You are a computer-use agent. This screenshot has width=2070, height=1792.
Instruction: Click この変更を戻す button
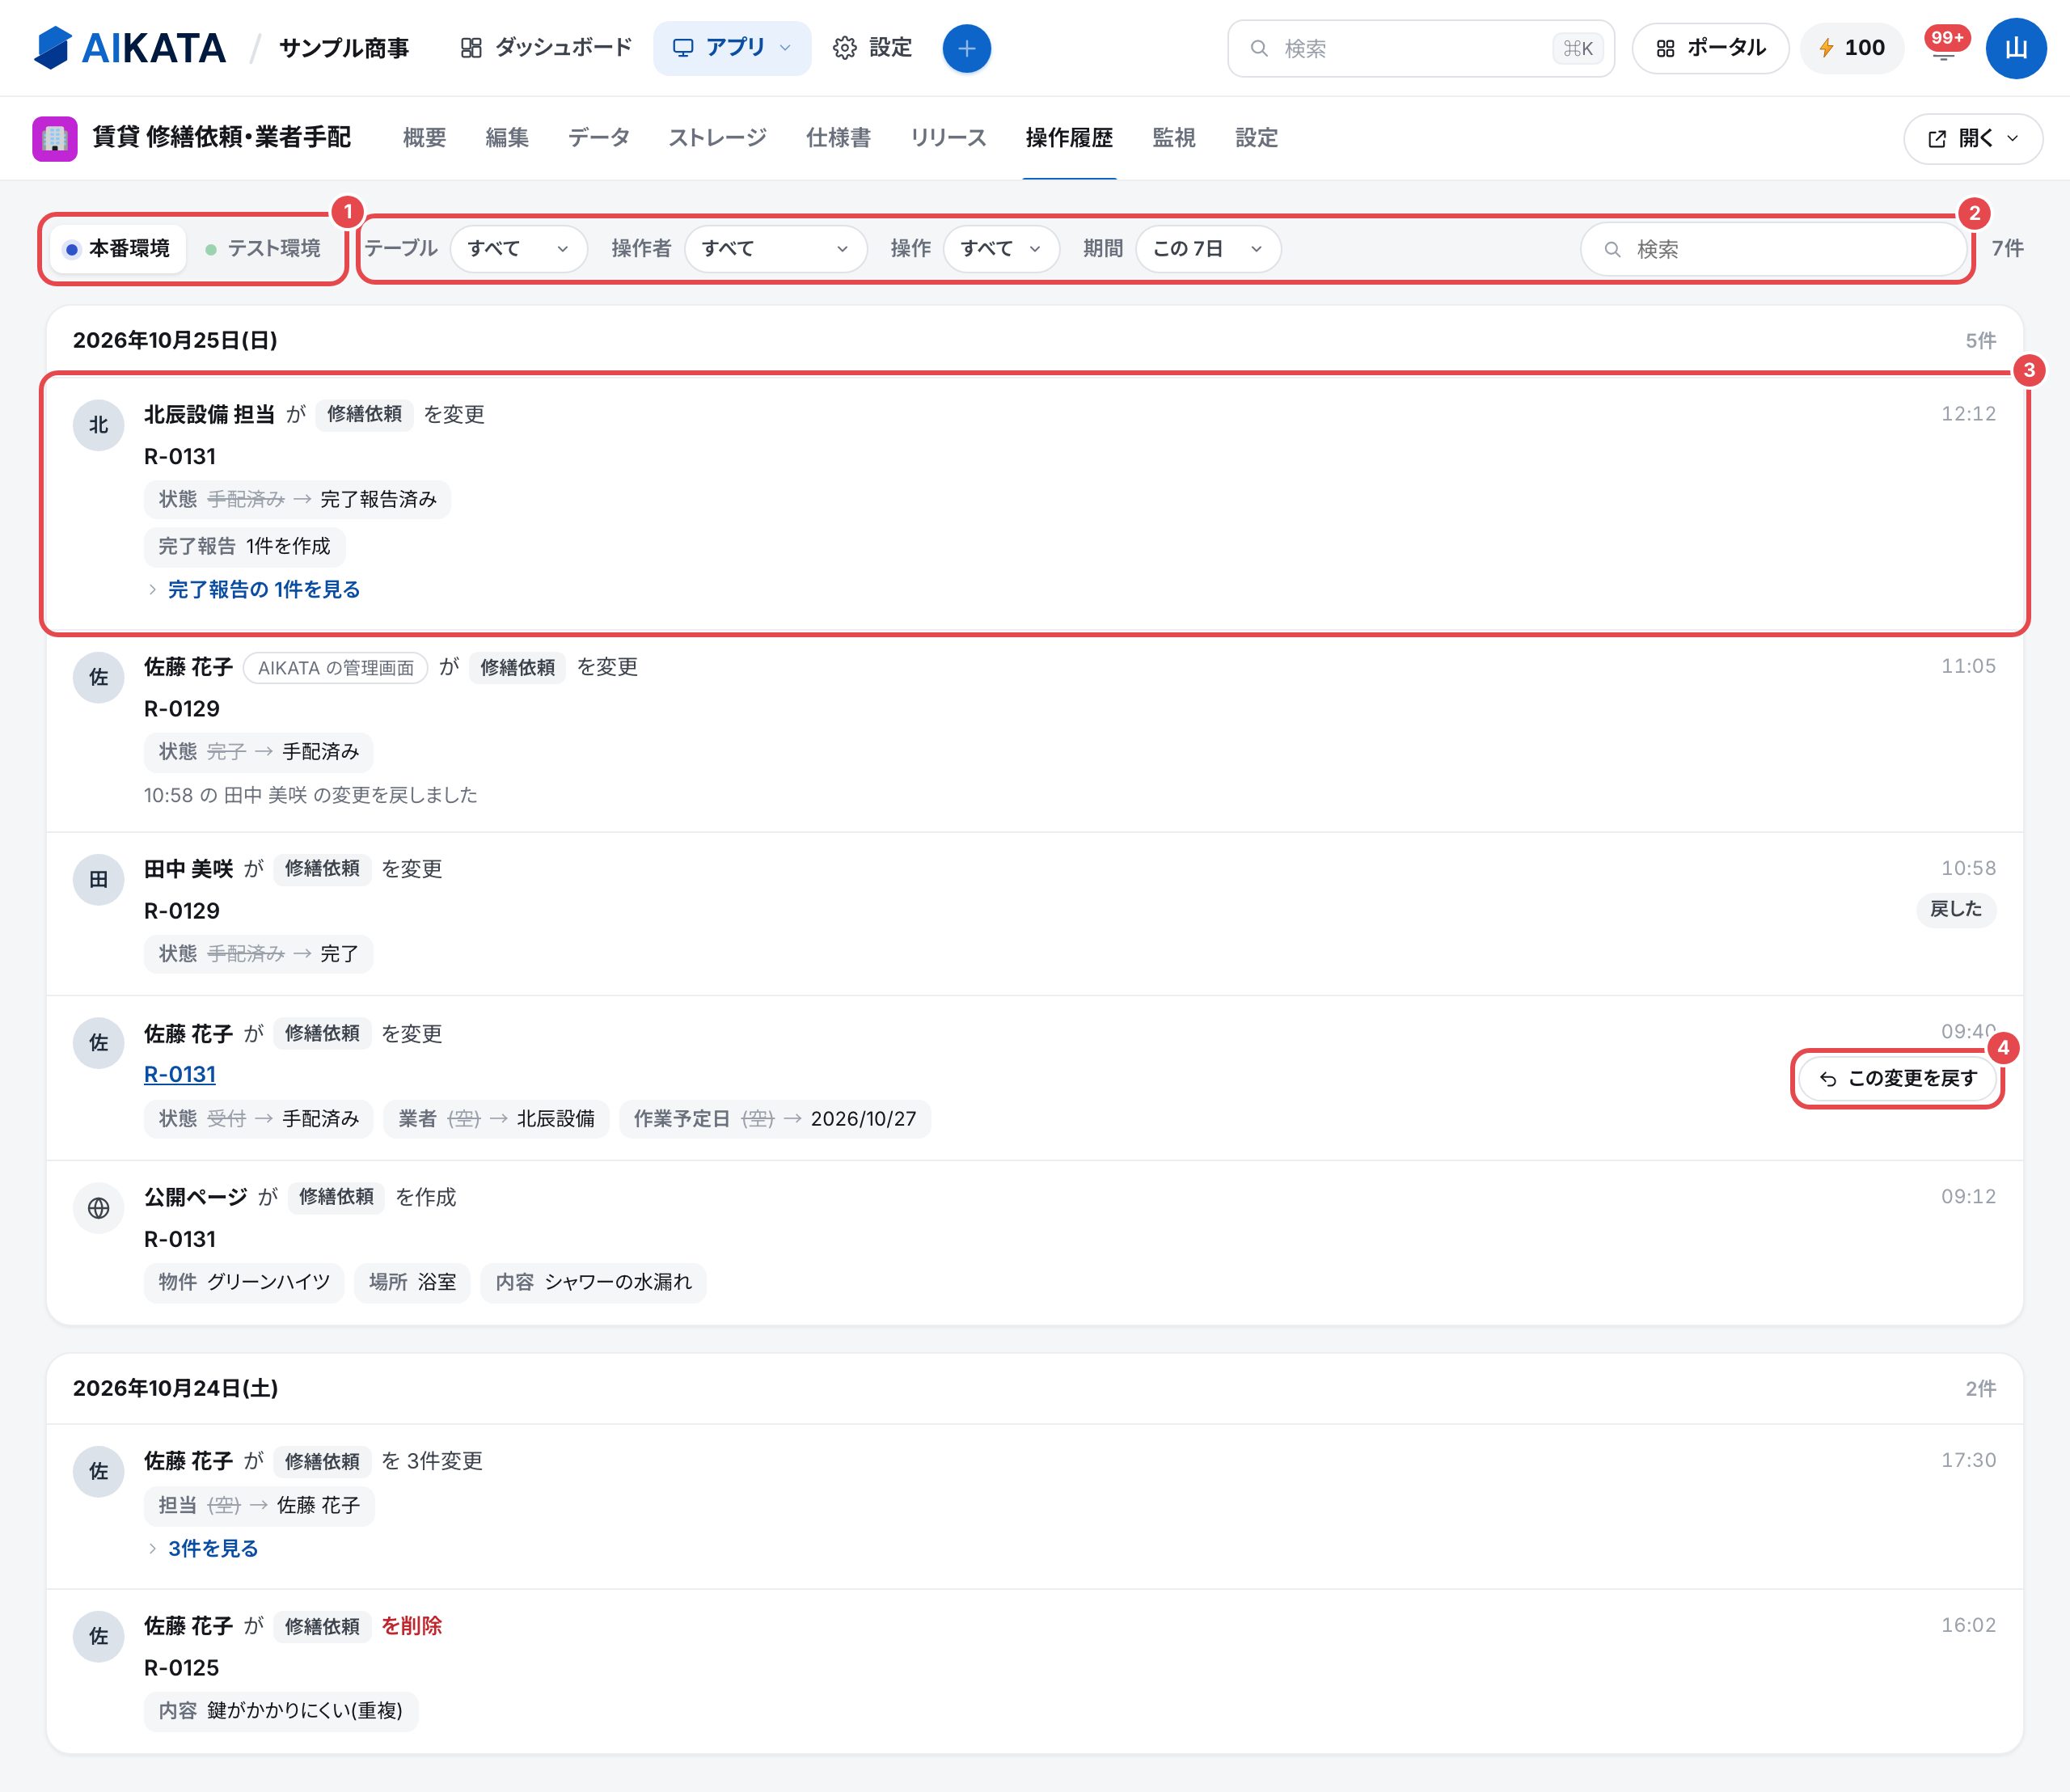tap(1897, 1079)
